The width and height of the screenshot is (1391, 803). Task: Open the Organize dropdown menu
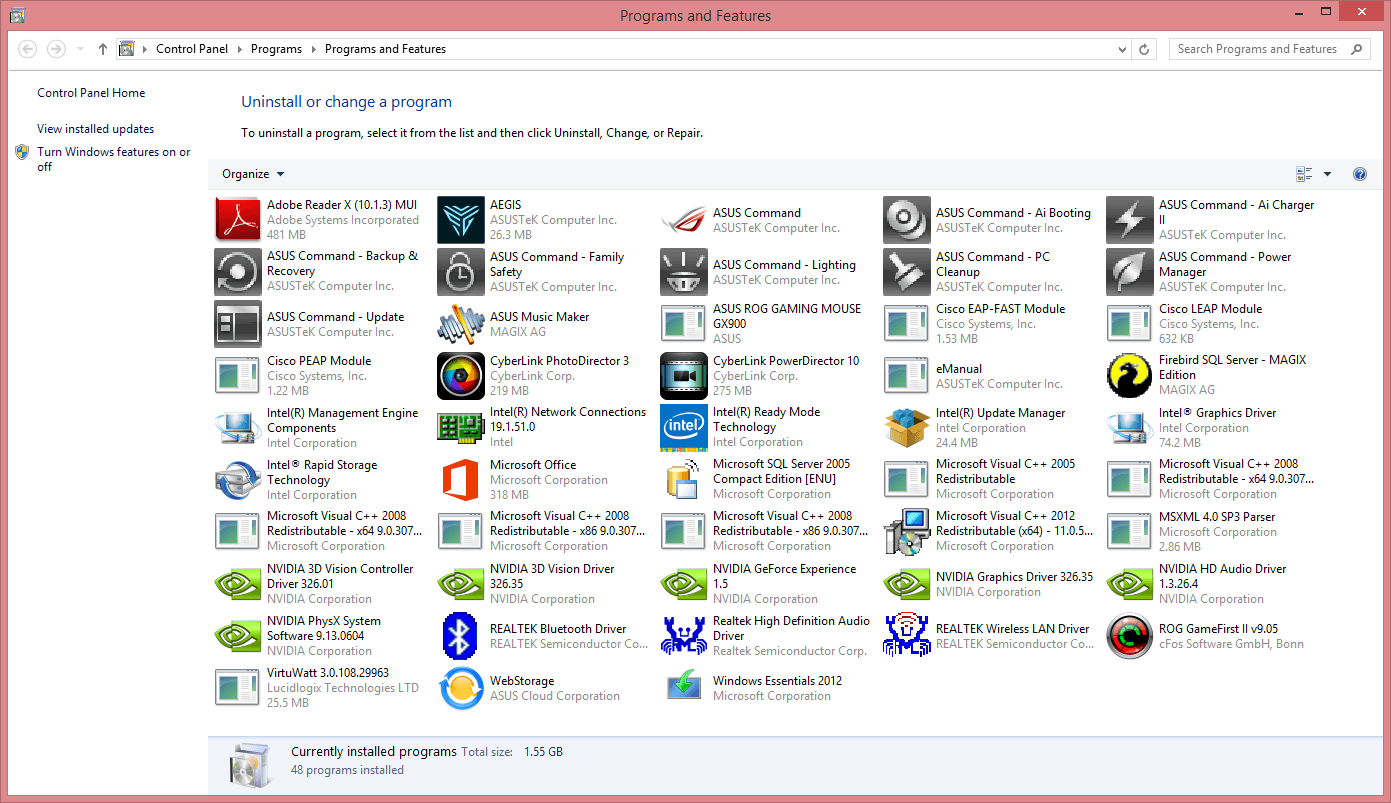tap(253, 174)
